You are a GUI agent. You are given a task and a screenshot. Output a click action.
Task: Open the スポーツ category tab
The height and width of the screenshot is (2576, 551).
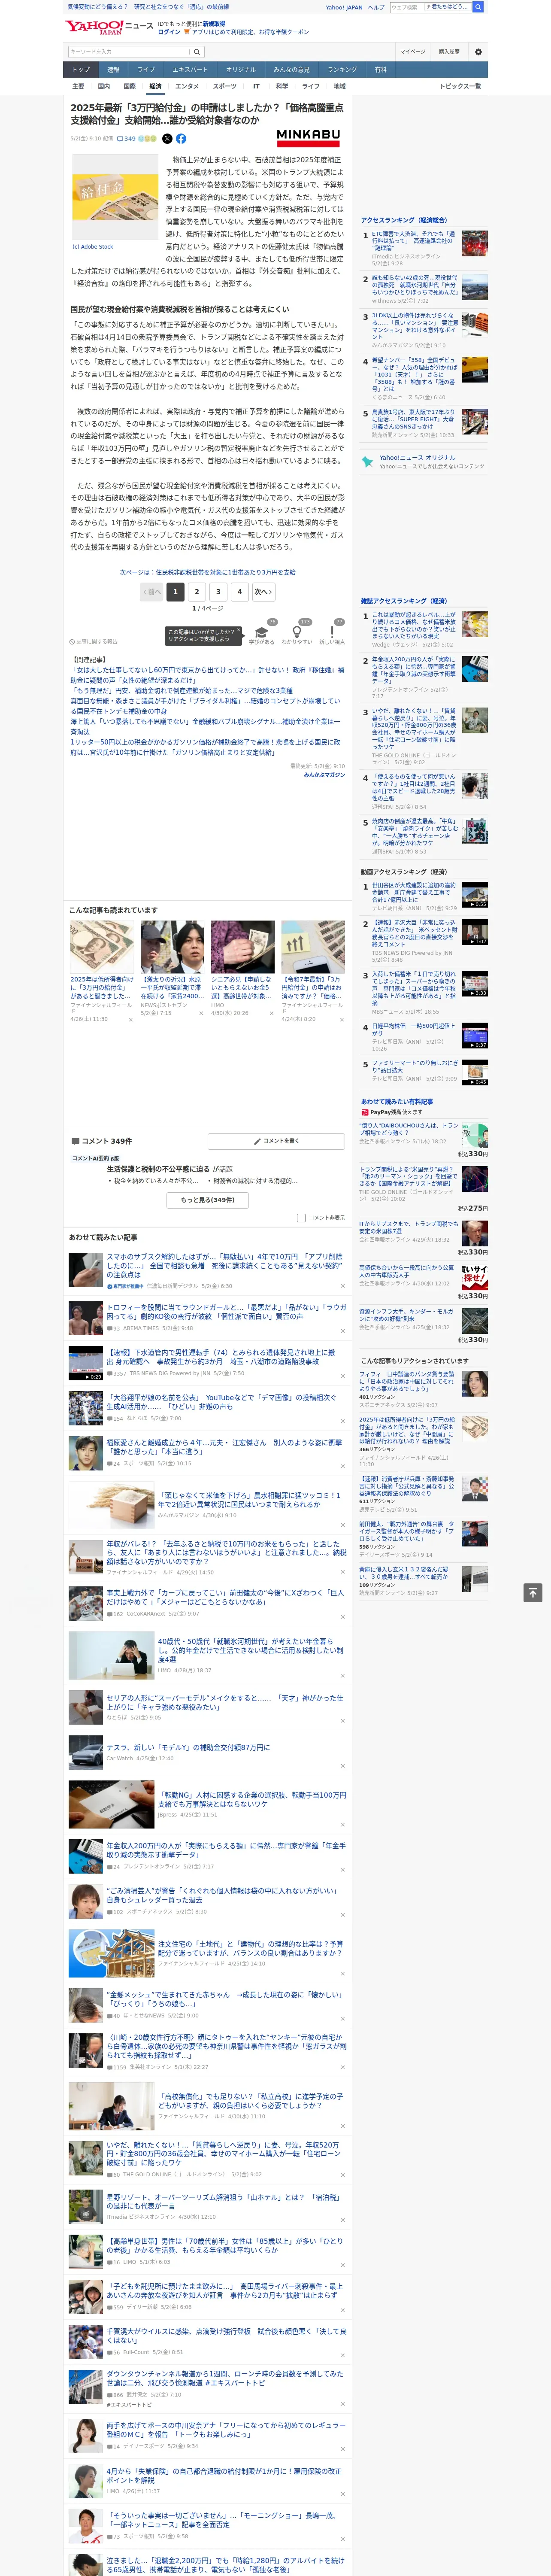click(225, 86)
